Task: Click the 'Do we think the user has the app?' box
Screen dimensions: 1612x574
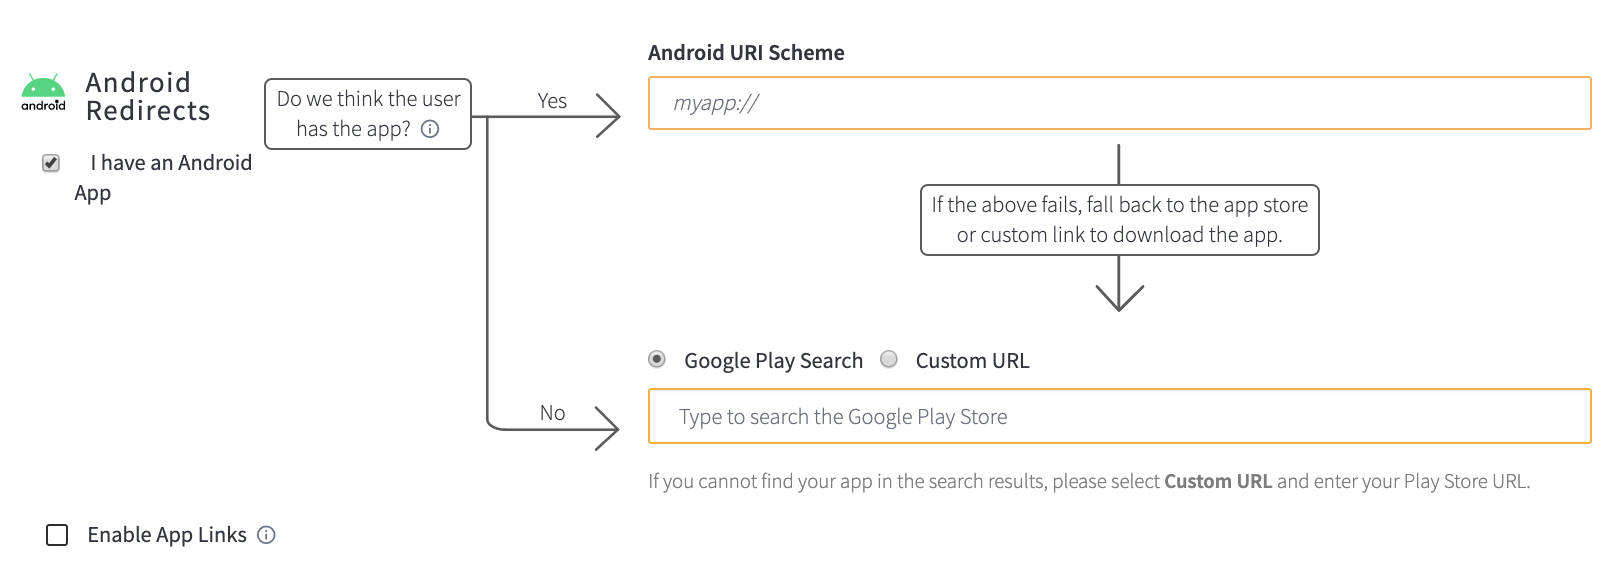Action: pyautogui.click(x=368, y=114)
